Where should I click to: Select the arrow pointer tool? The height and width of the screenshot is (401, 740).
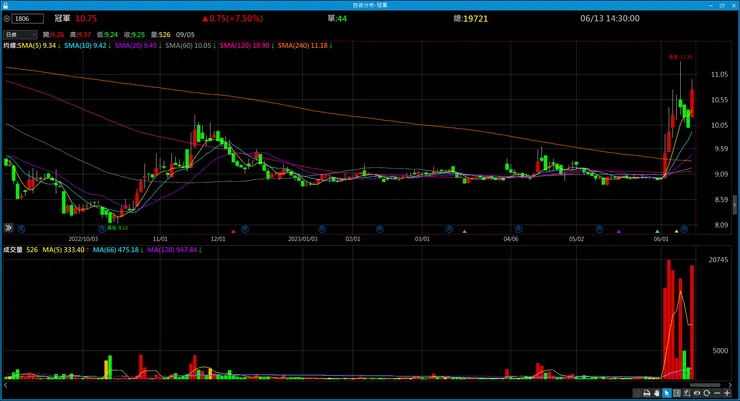[667, 393]
